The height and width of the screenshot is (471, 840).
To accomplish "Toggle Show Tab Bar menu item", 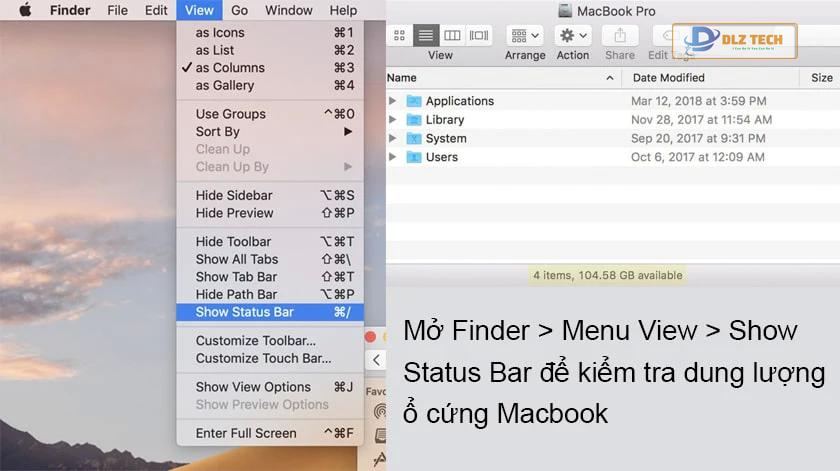I will tap(270, 277).
